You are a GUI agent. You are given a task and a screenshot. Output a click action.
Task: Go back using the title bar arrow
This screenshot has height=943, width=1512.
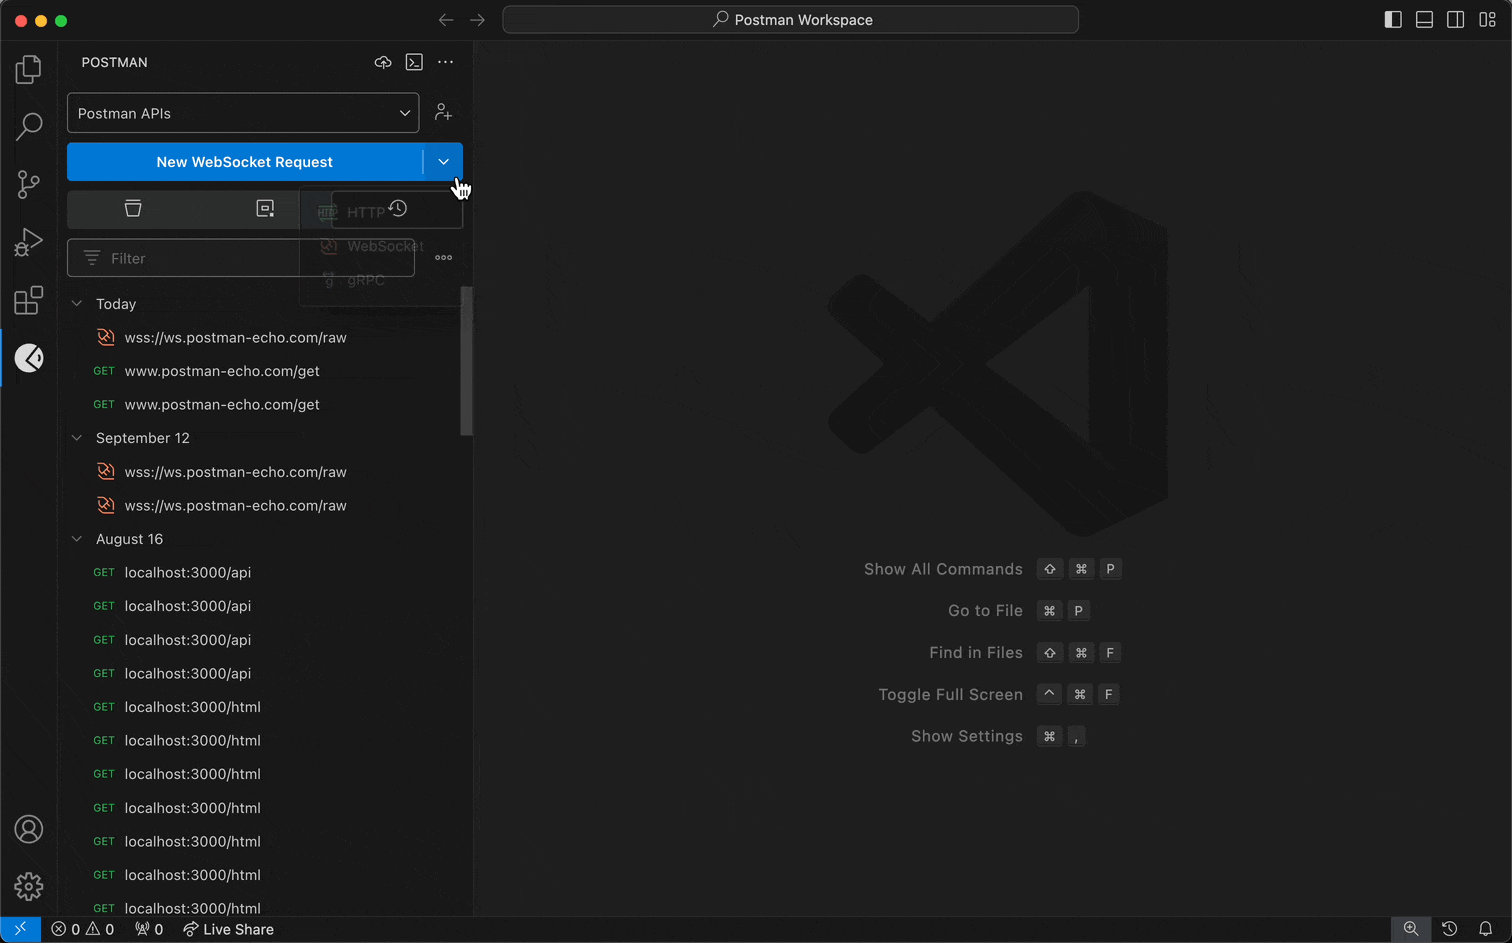446,20
